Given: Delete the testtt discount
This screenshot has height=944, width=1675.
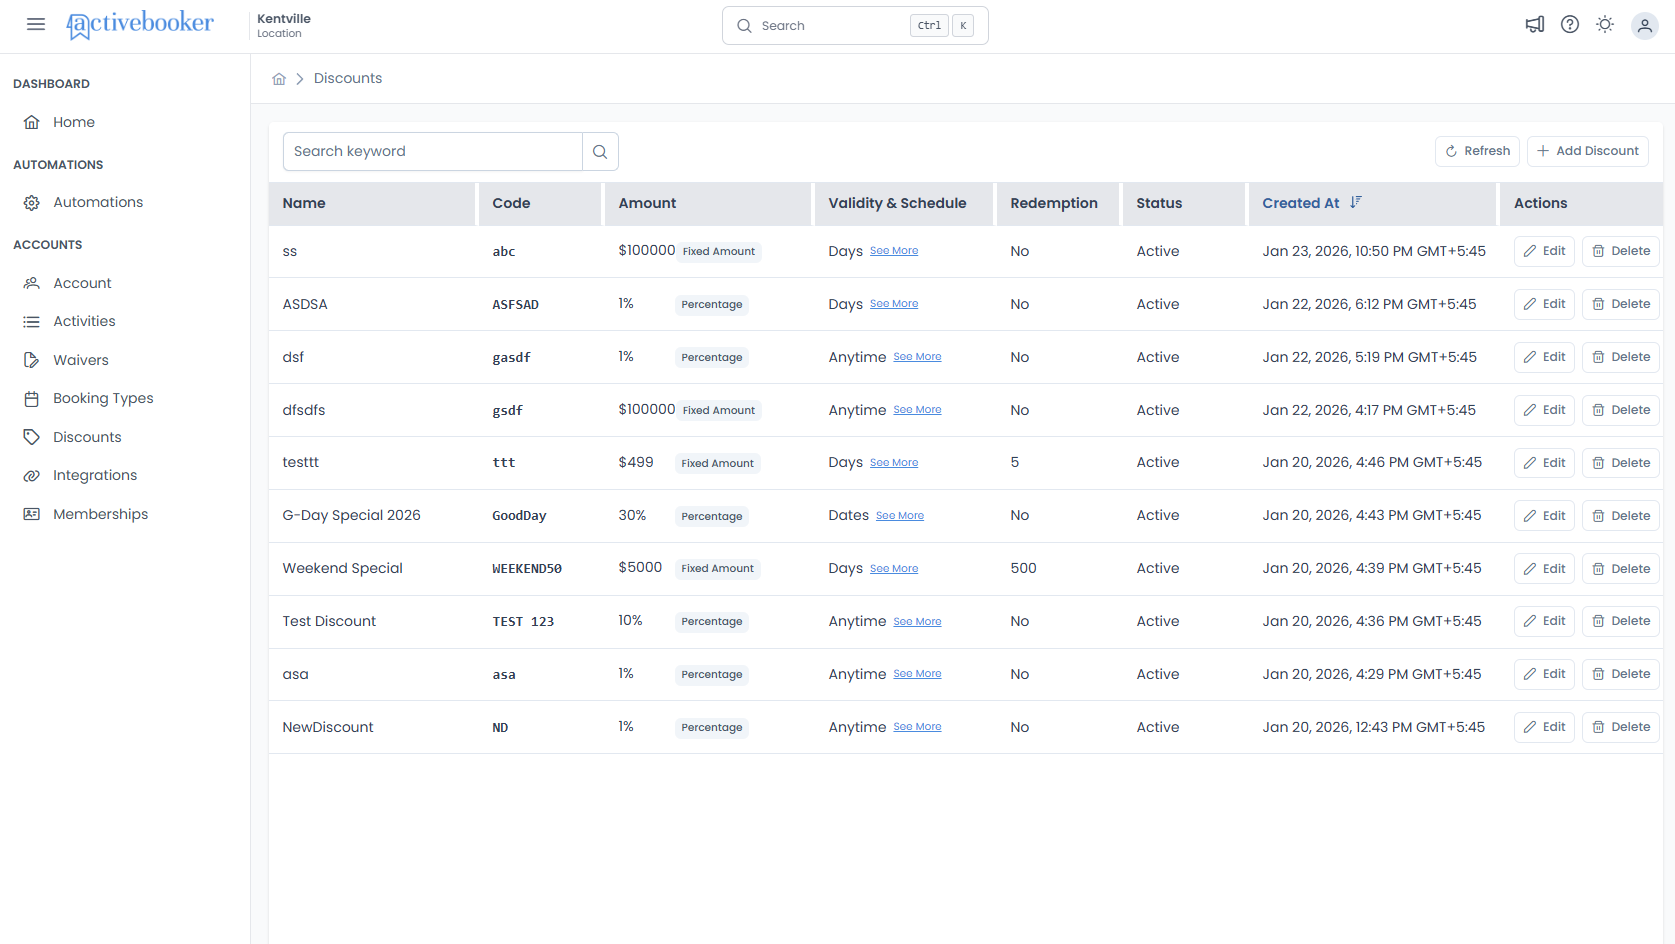Looking at the screenshot, I should pyautogui.click(x=1620, y=463).
